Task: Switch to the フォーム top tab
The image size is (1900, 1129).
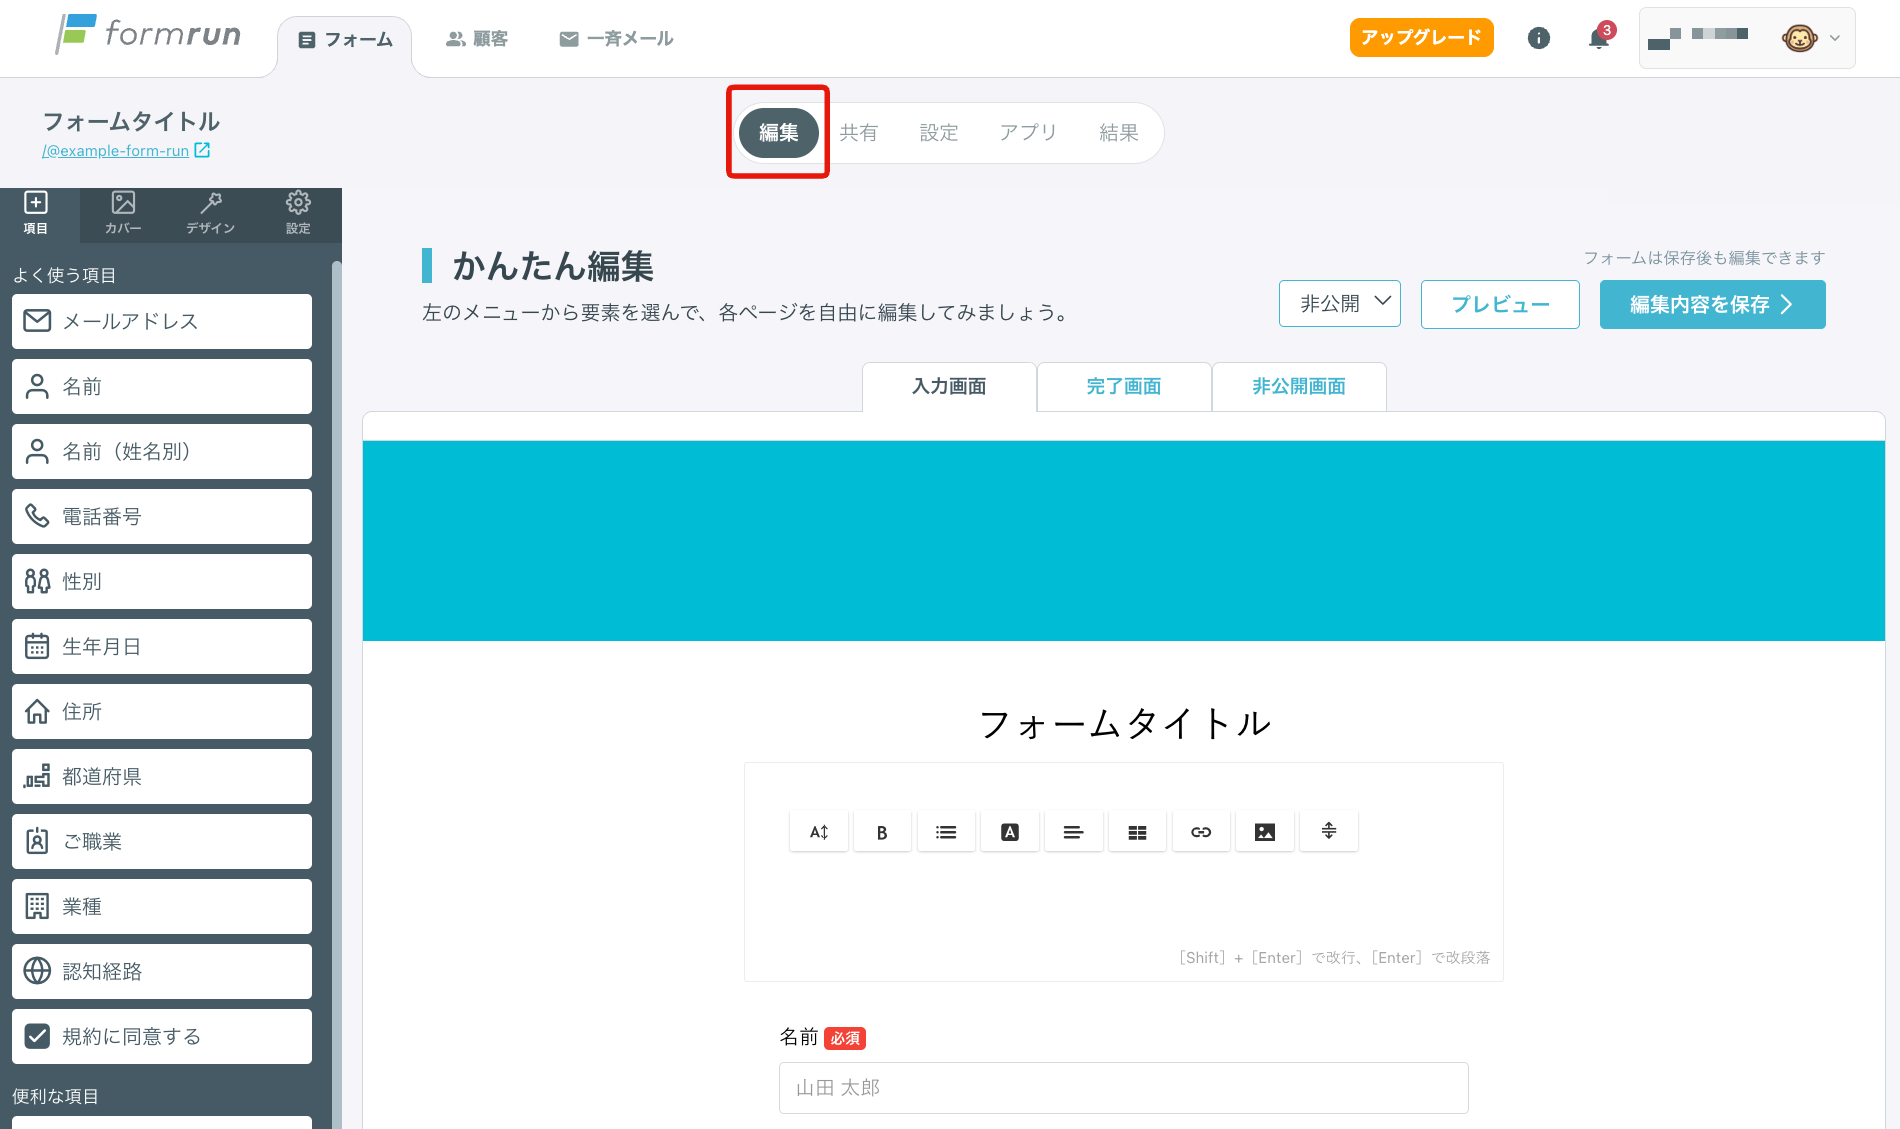Action: (345, 39)
